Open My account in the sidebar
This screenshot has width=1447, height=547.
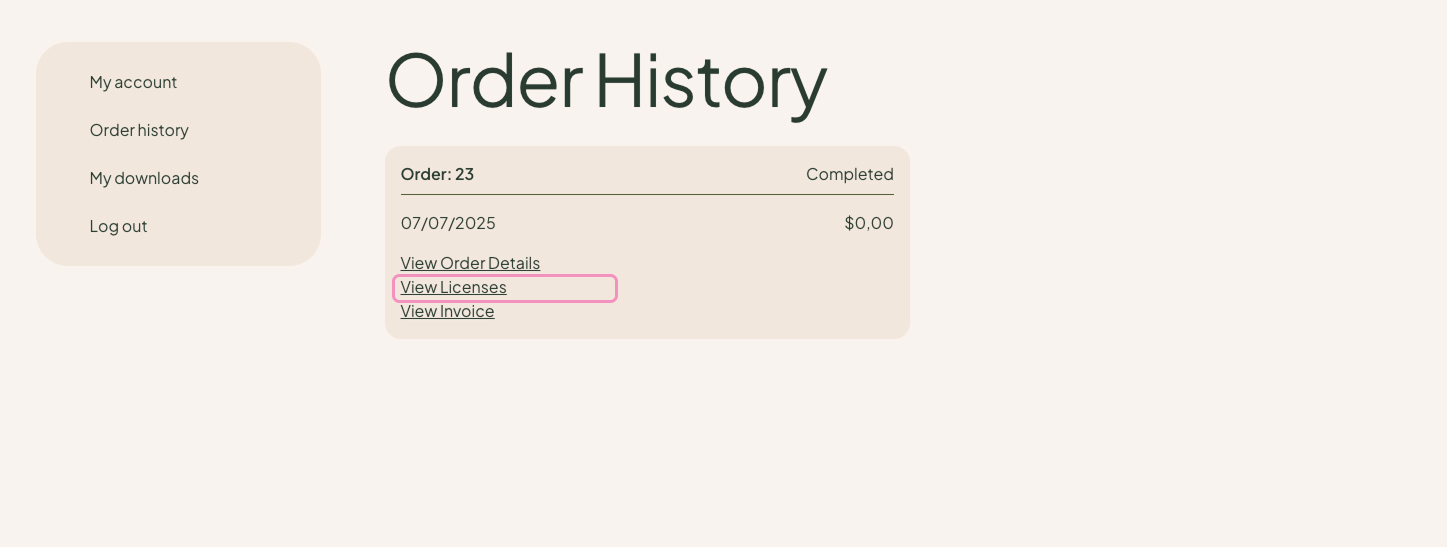(x=133, y=82)
